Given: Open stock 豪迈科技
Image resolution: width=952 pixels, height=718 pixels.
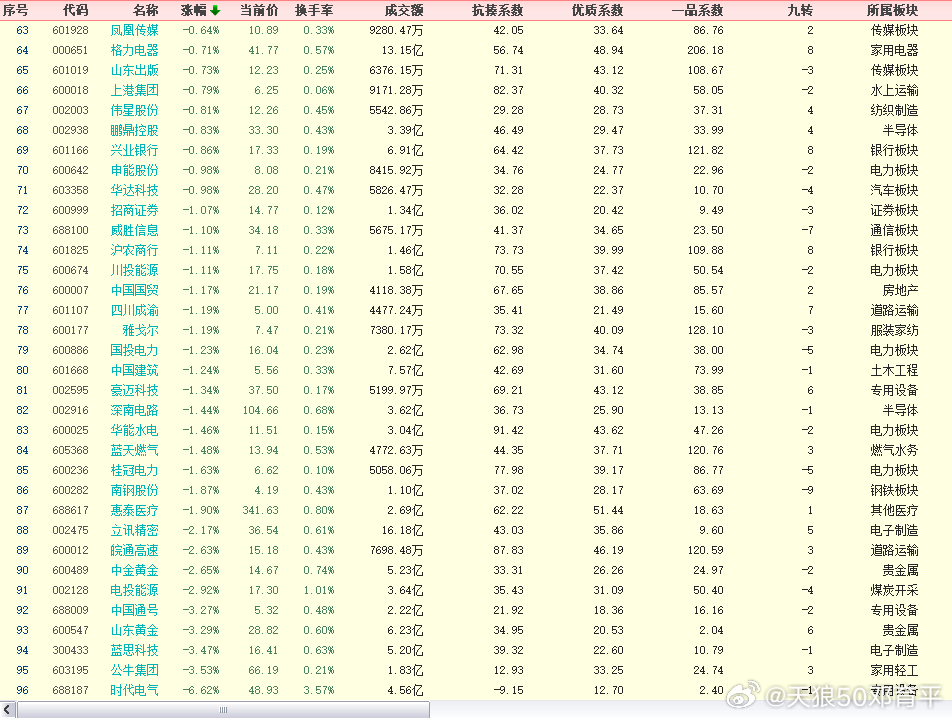Looking at the screenshot, I should [x=134, y=390].
